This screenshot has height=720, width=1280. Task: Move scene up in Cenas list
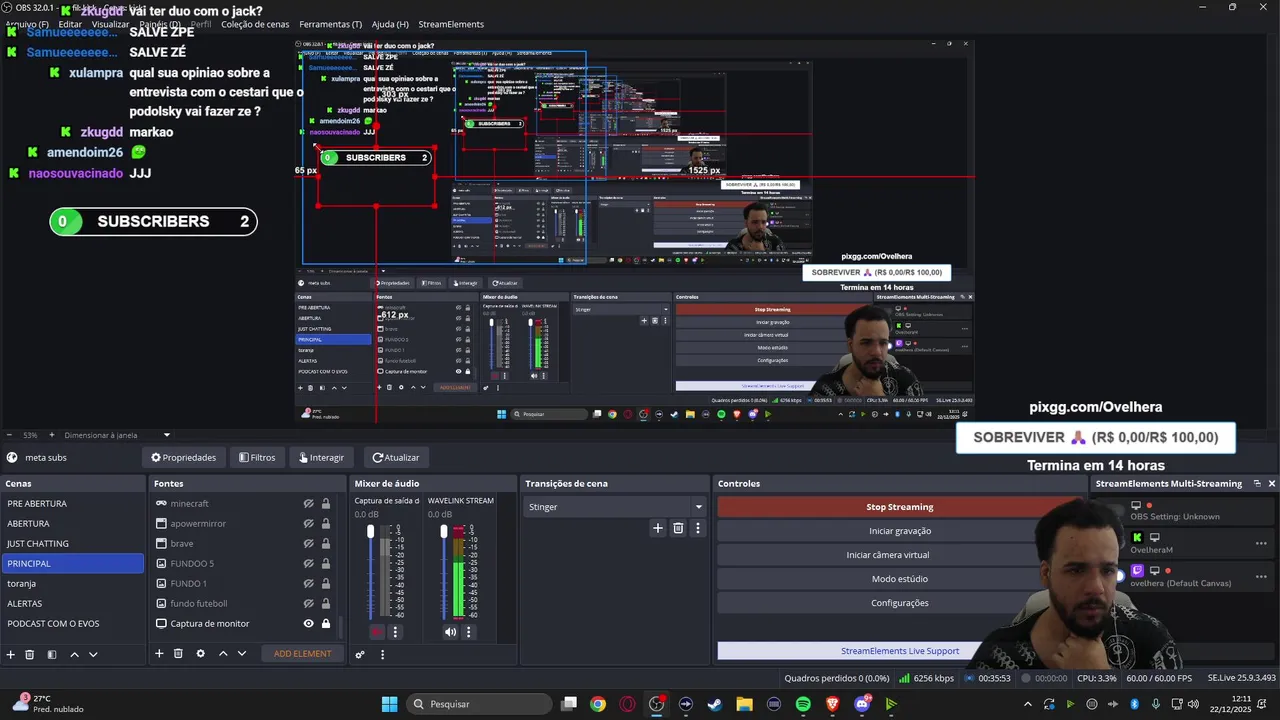74,654
